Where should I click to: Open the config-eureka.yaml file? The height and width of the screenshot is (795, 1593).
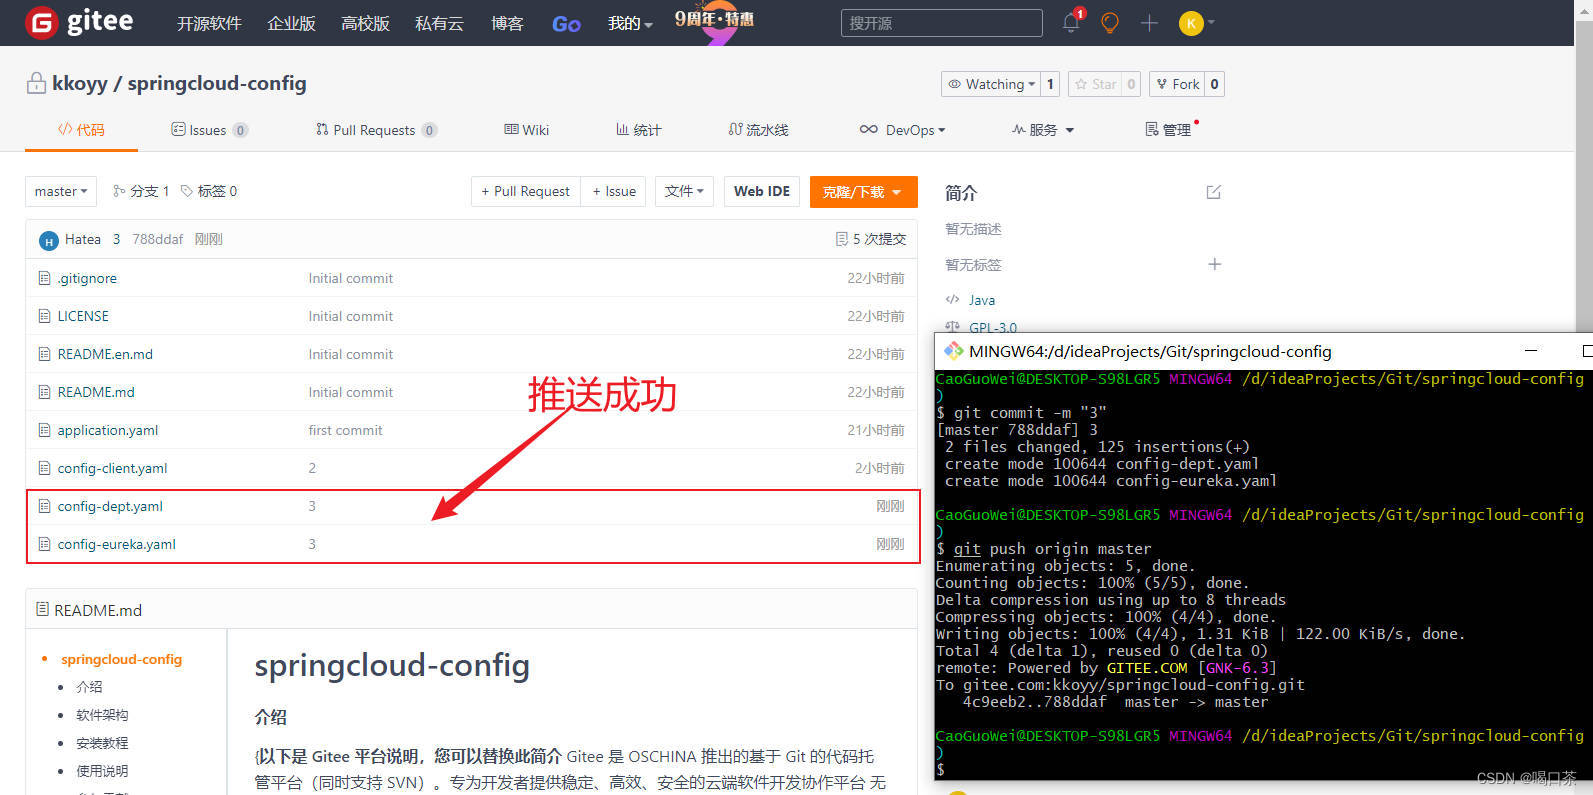point(116,544)
